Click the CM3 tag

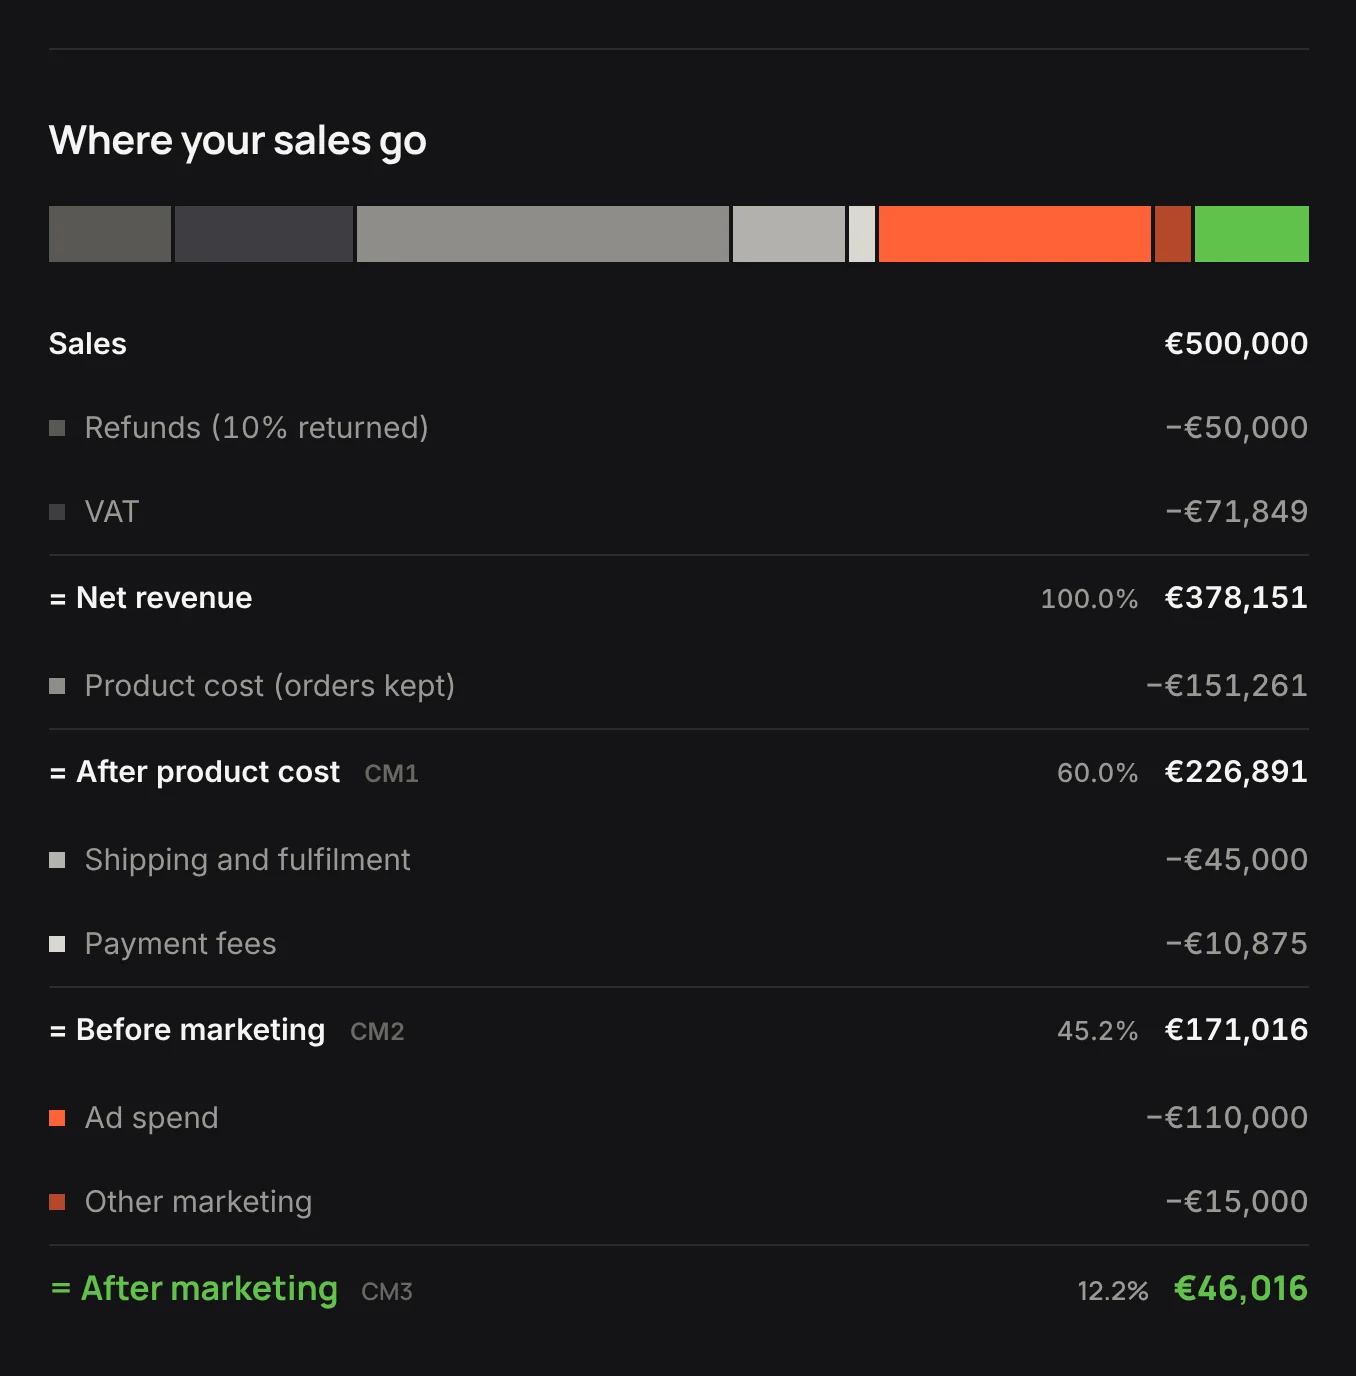tap(388, 1292)
